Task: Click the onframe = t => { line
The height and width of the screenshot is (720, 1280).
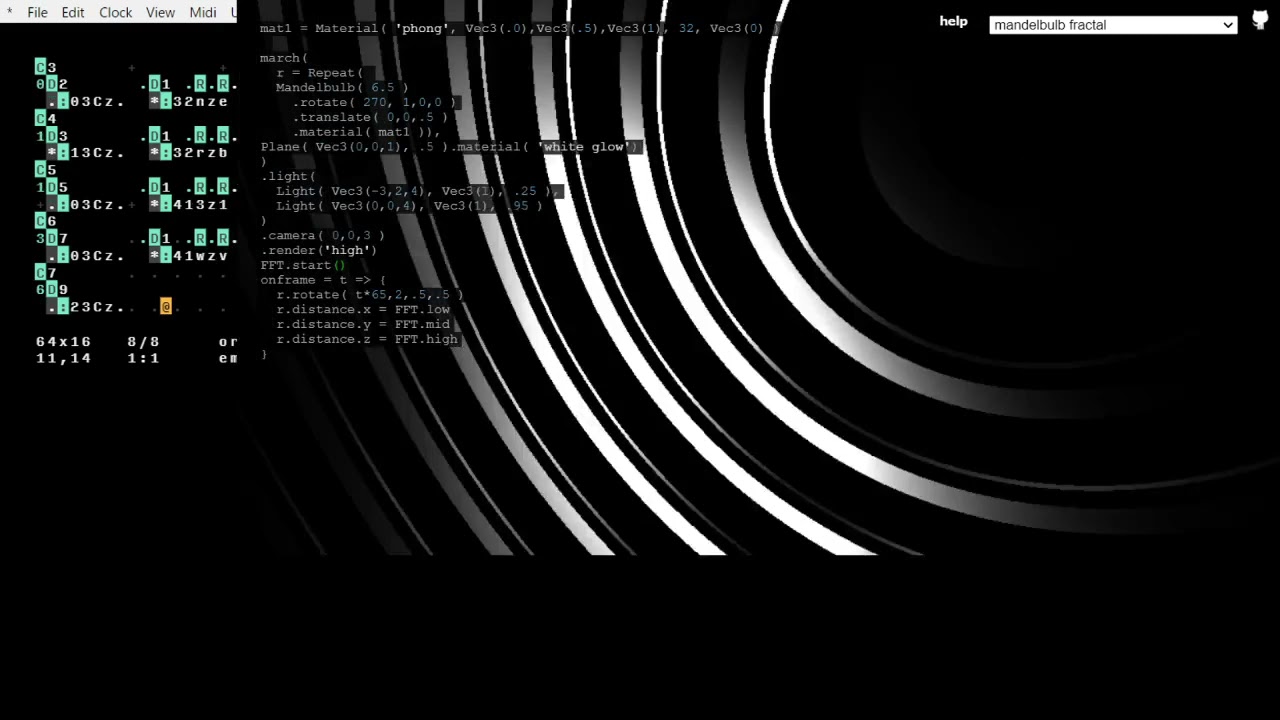Action: [323, 280]
